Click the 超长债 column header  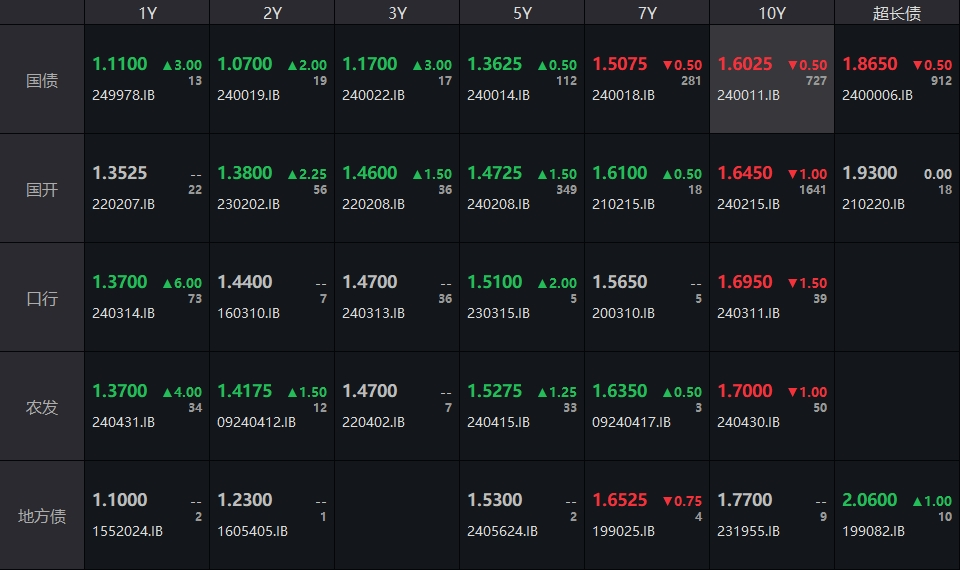(897, 13)
